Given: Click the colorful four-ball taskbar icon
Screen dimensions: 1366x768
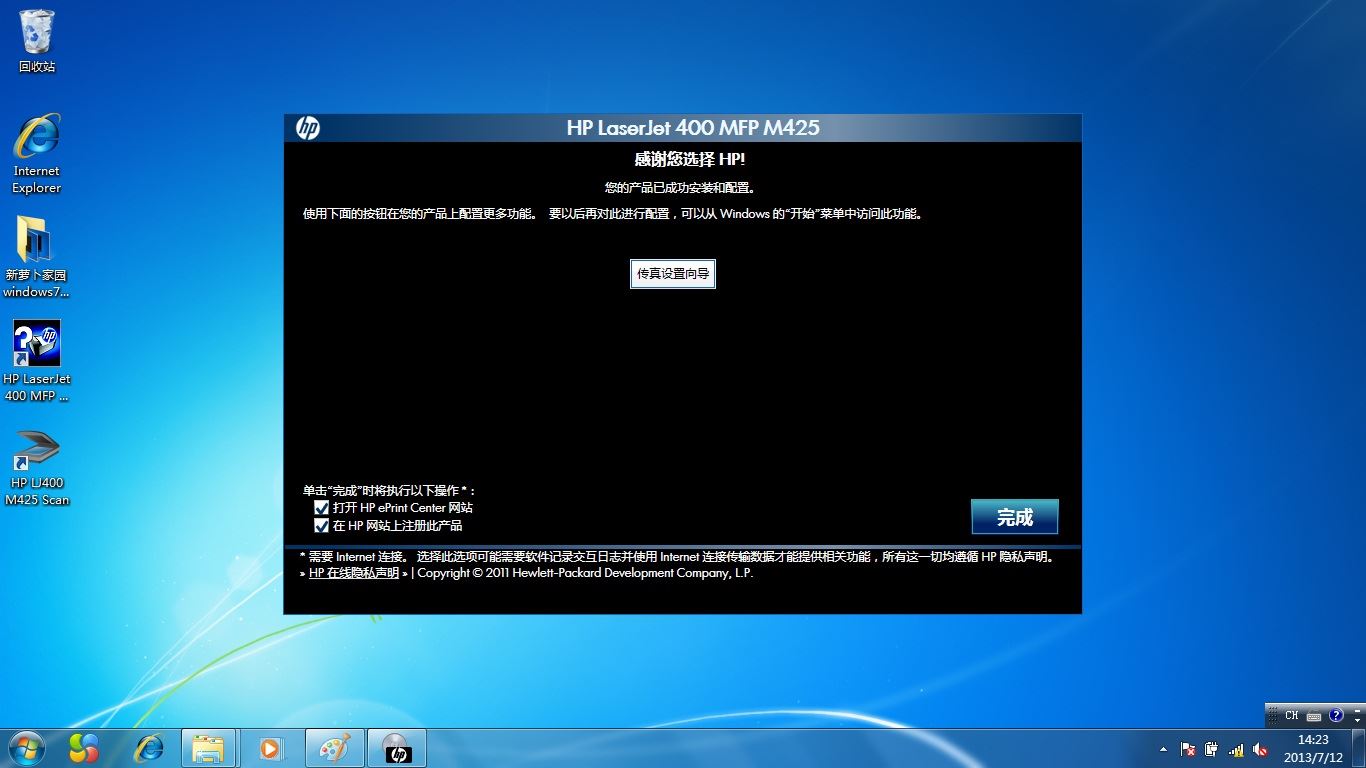Looking at the screenshot, I should (x=84, y=748).
